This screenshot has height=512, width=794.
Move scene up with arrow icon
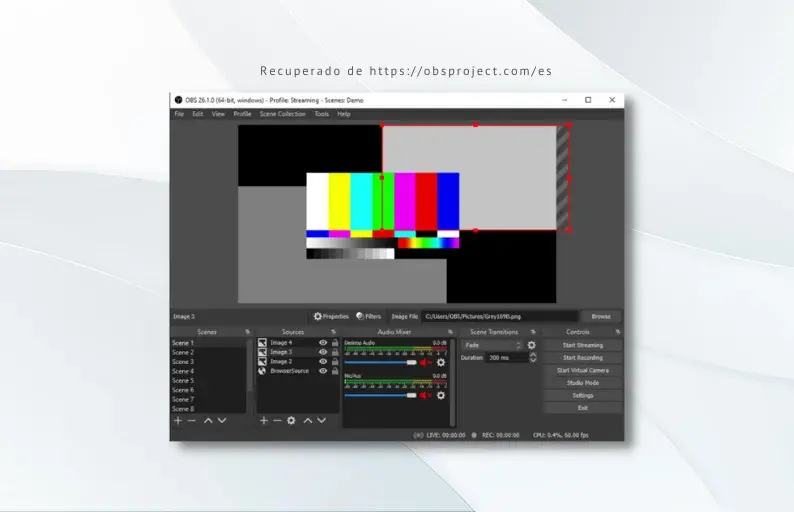pyautogui.click(x=208, y=420)
